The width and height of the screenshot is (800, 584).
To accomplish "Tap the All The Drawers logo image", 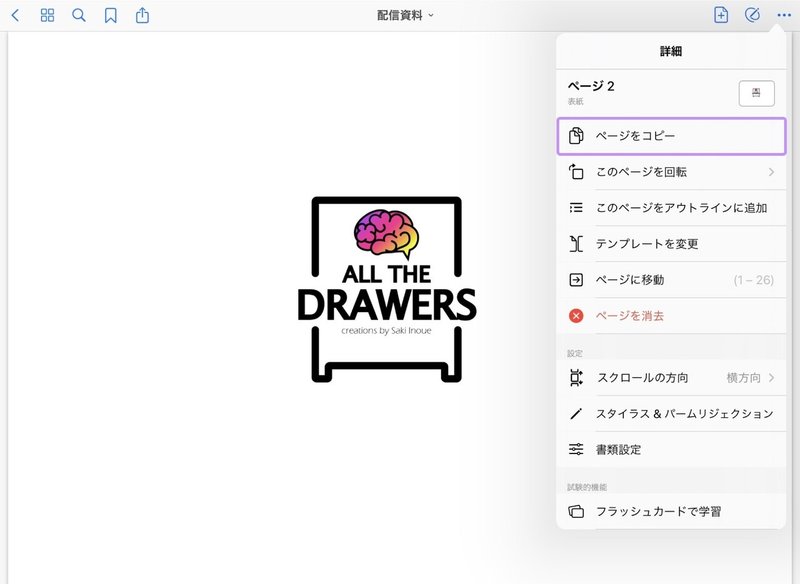I will [x=387, y=289].
